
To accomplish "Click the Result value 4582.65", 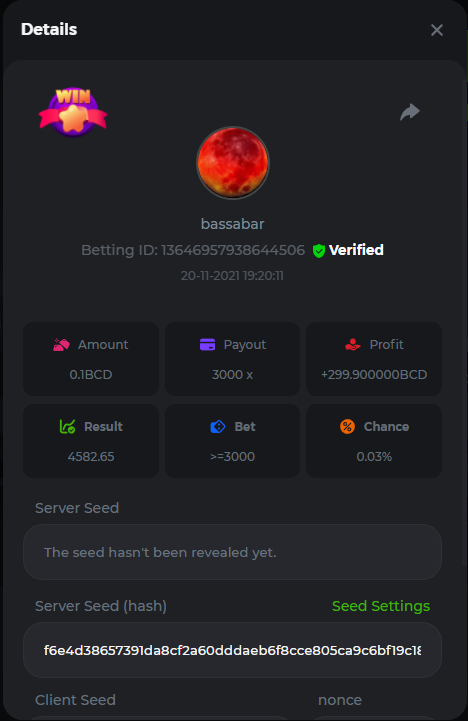I will (x=91, y=457).
